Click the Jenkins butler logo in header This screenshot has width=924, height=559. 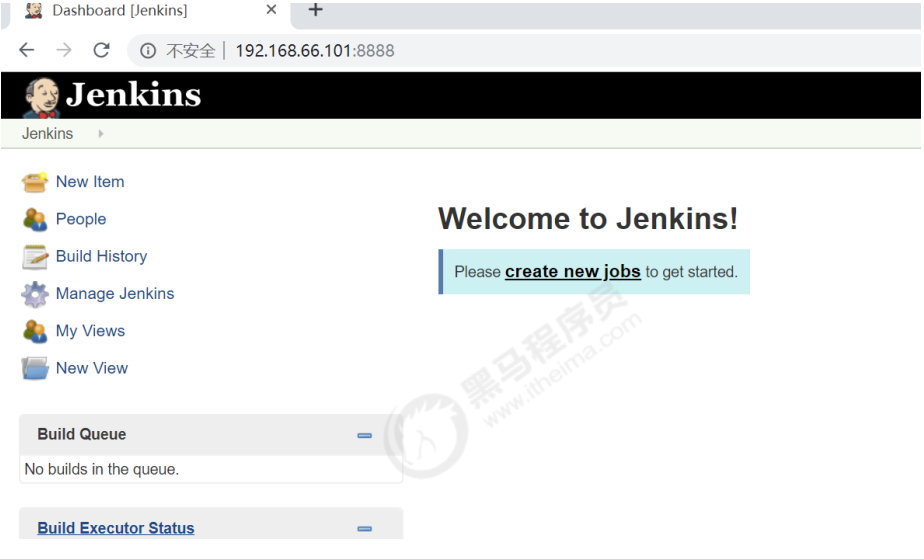coord(41,97)
